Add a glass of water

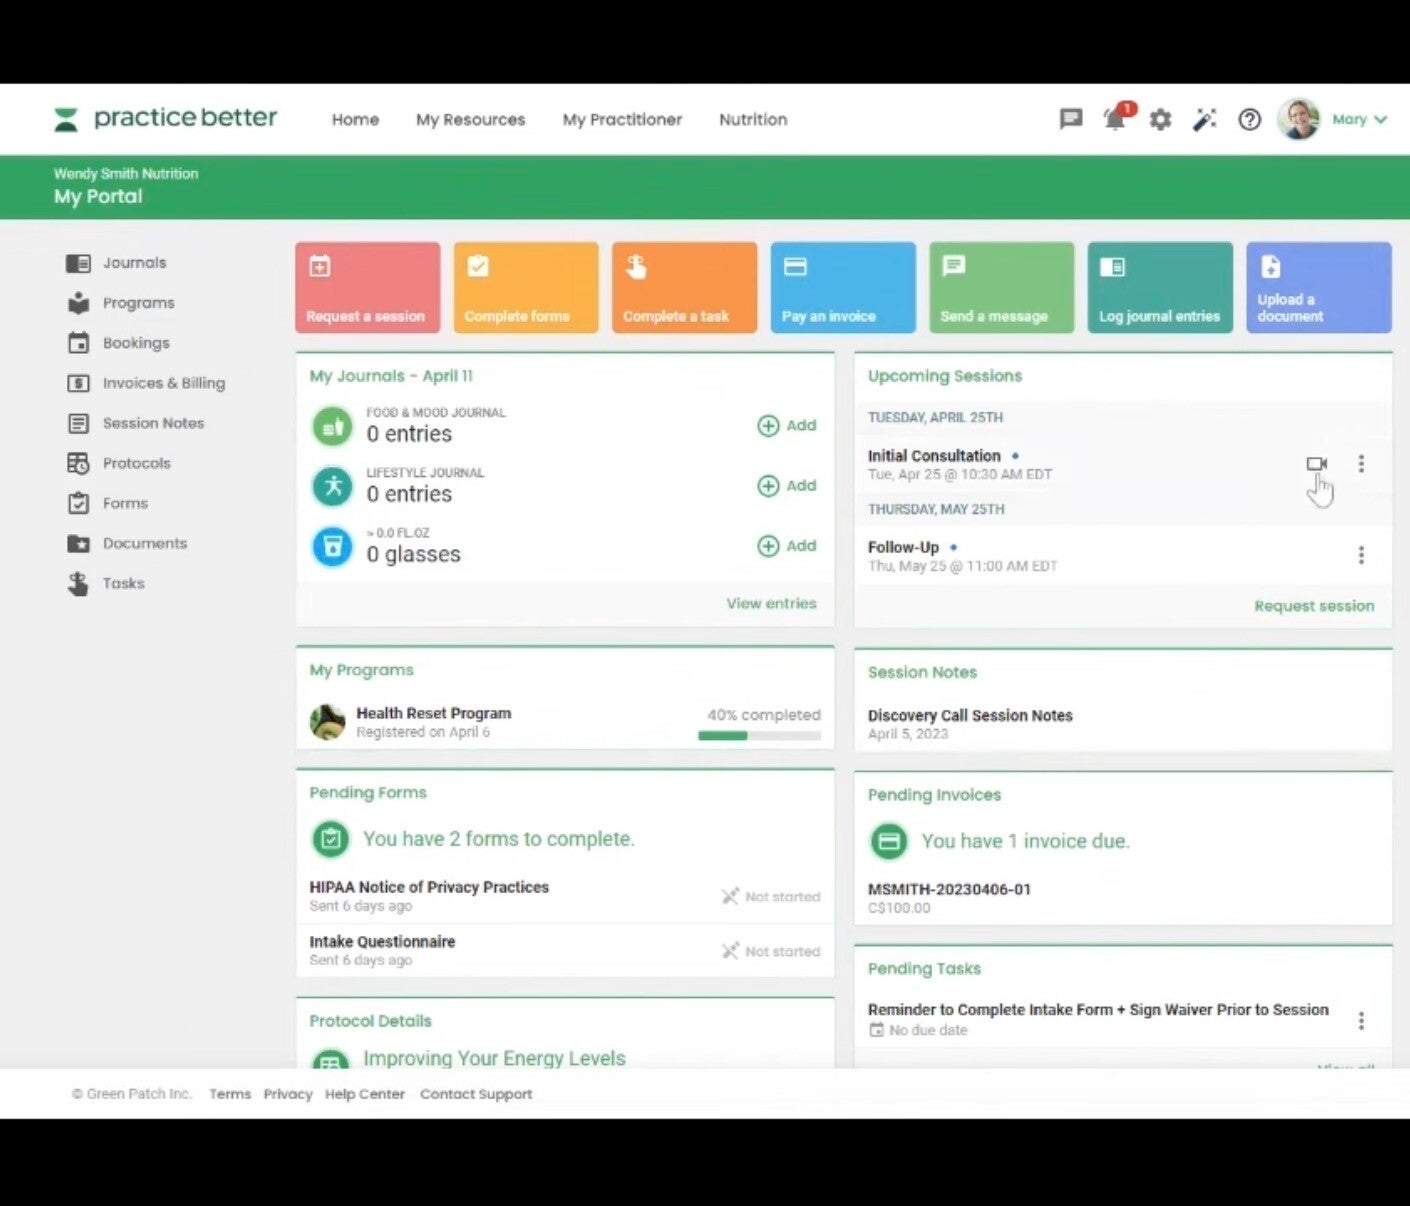click(787, 546)
